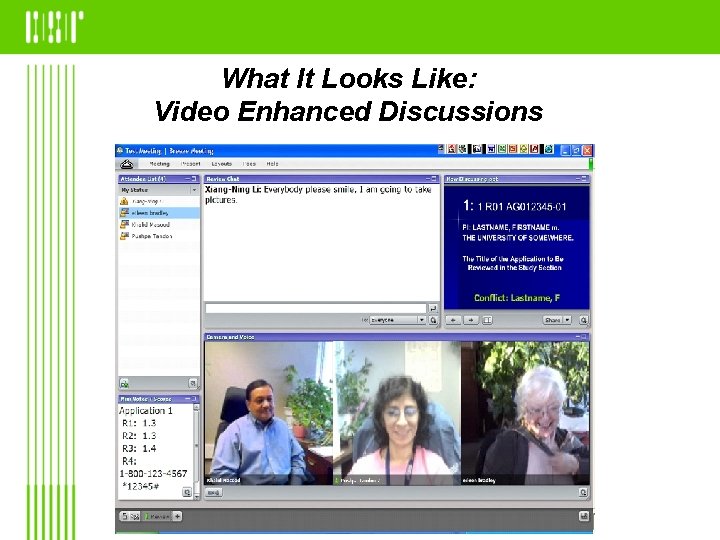Add a new layout with the plus button
This screenshot has width=720, height=540.
coord(177,516)
